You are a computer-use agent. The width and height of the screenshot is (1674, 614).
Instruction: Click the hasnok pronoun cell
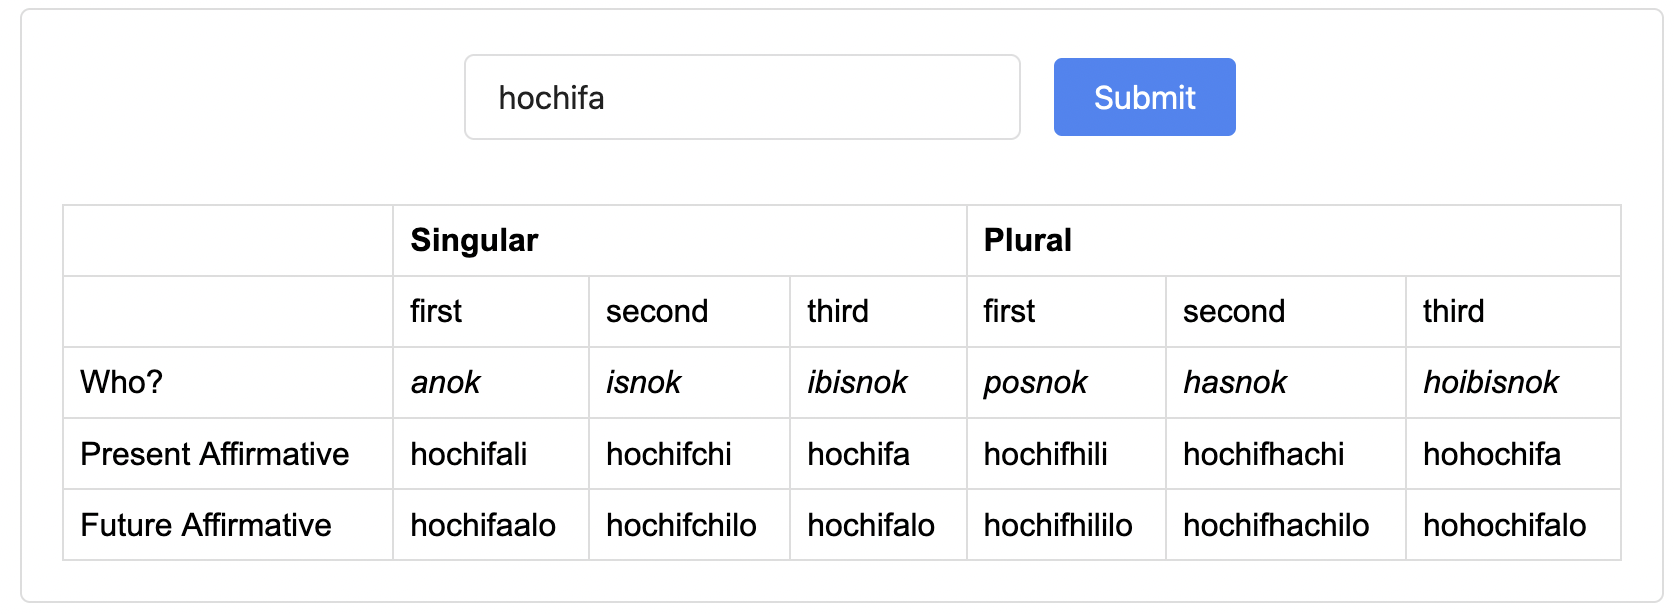click(1235, 382)
